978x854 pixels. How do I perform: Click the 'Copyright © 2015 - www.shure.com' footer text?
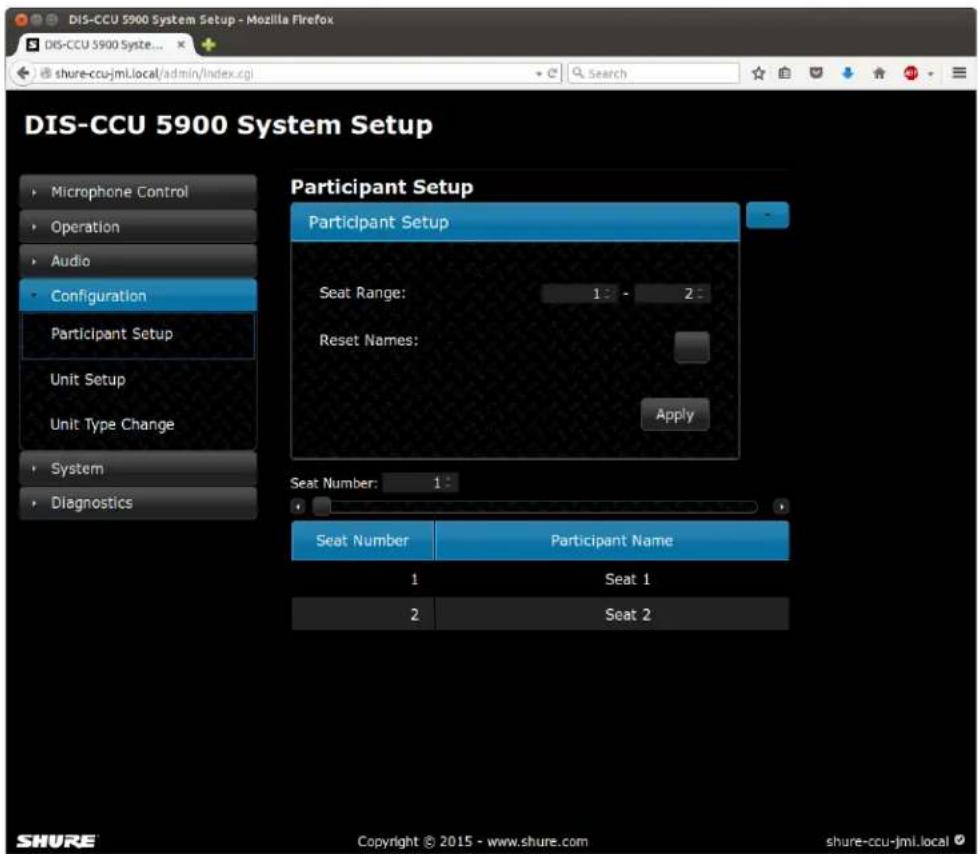472,842
